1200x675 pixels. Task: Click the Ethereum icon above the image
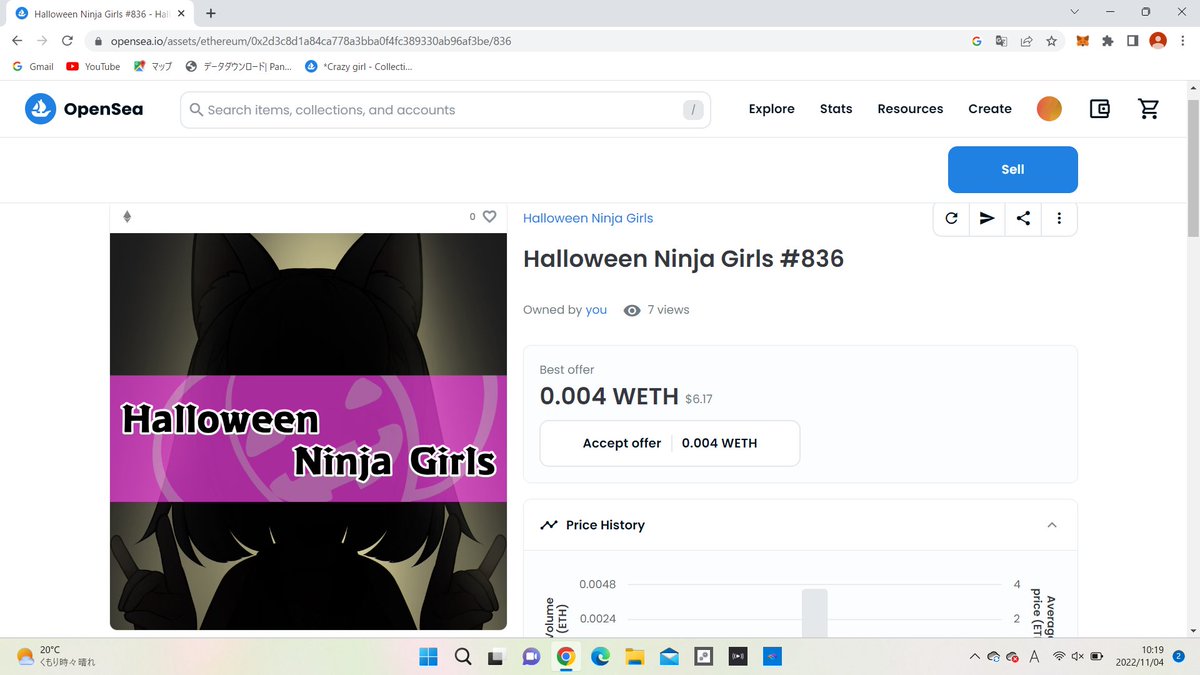pyautogui.click(x=127, y=217)
